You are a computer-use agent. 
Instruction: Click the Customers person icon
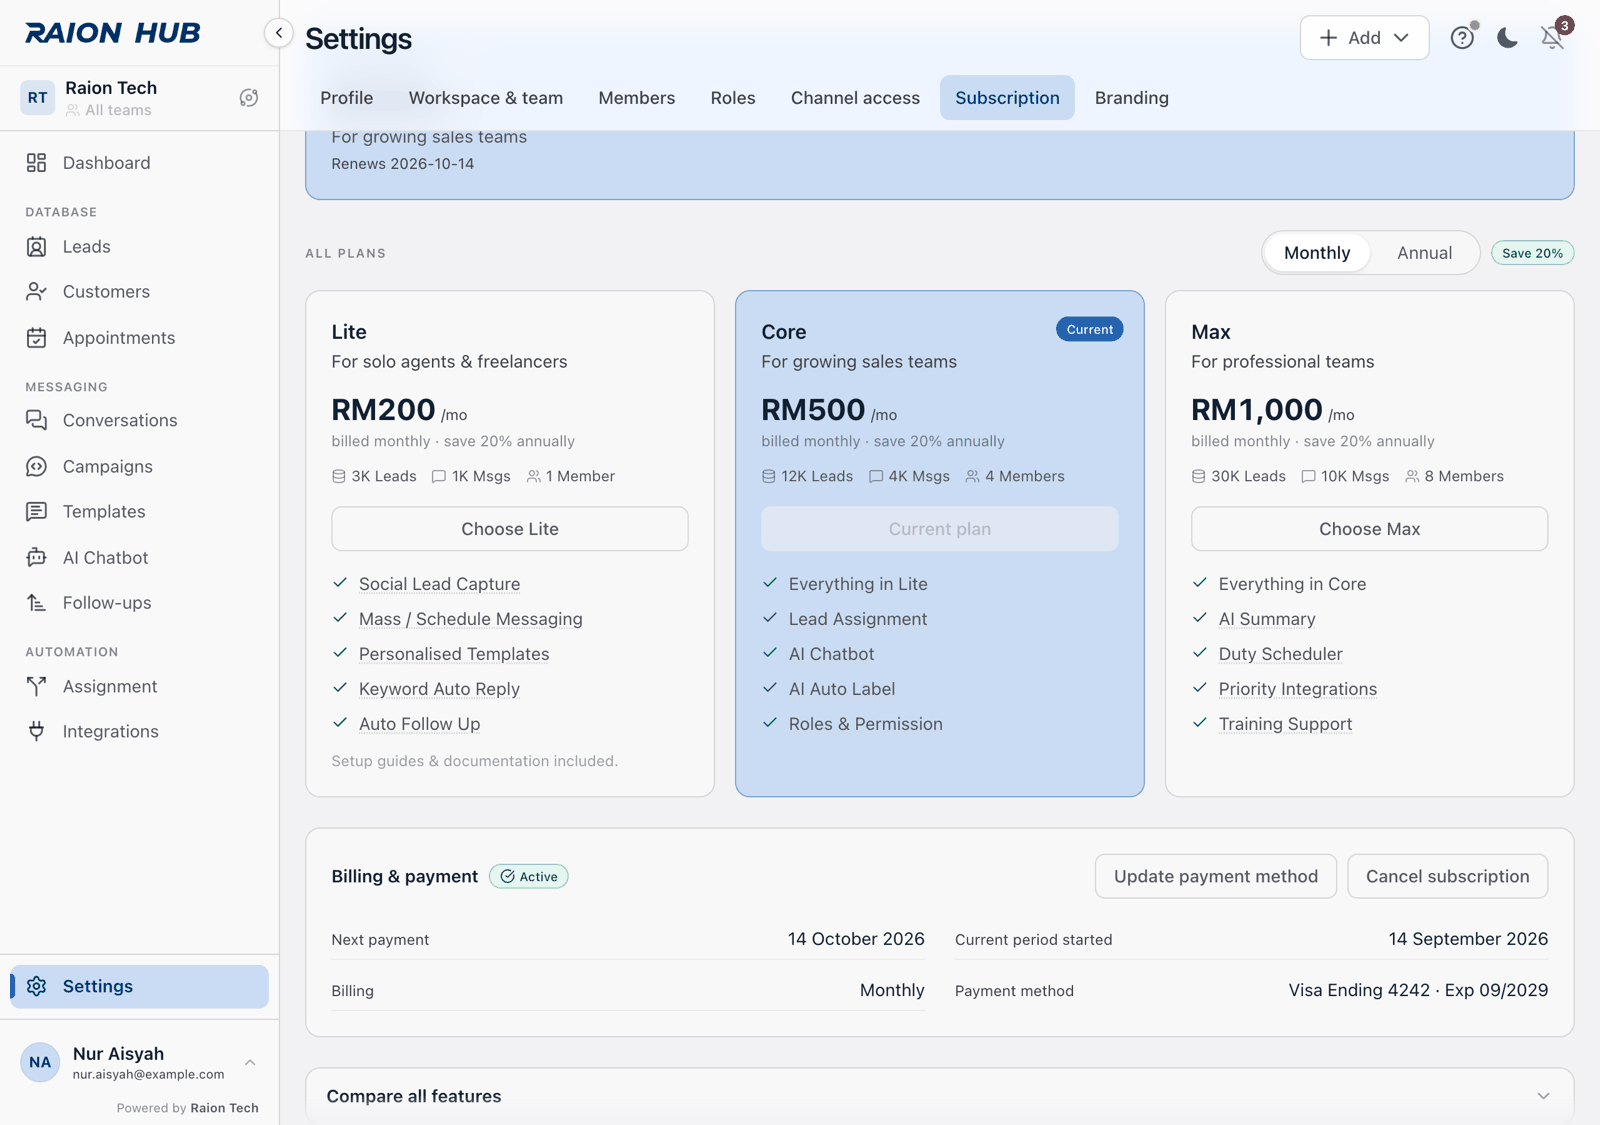(37, 292)
